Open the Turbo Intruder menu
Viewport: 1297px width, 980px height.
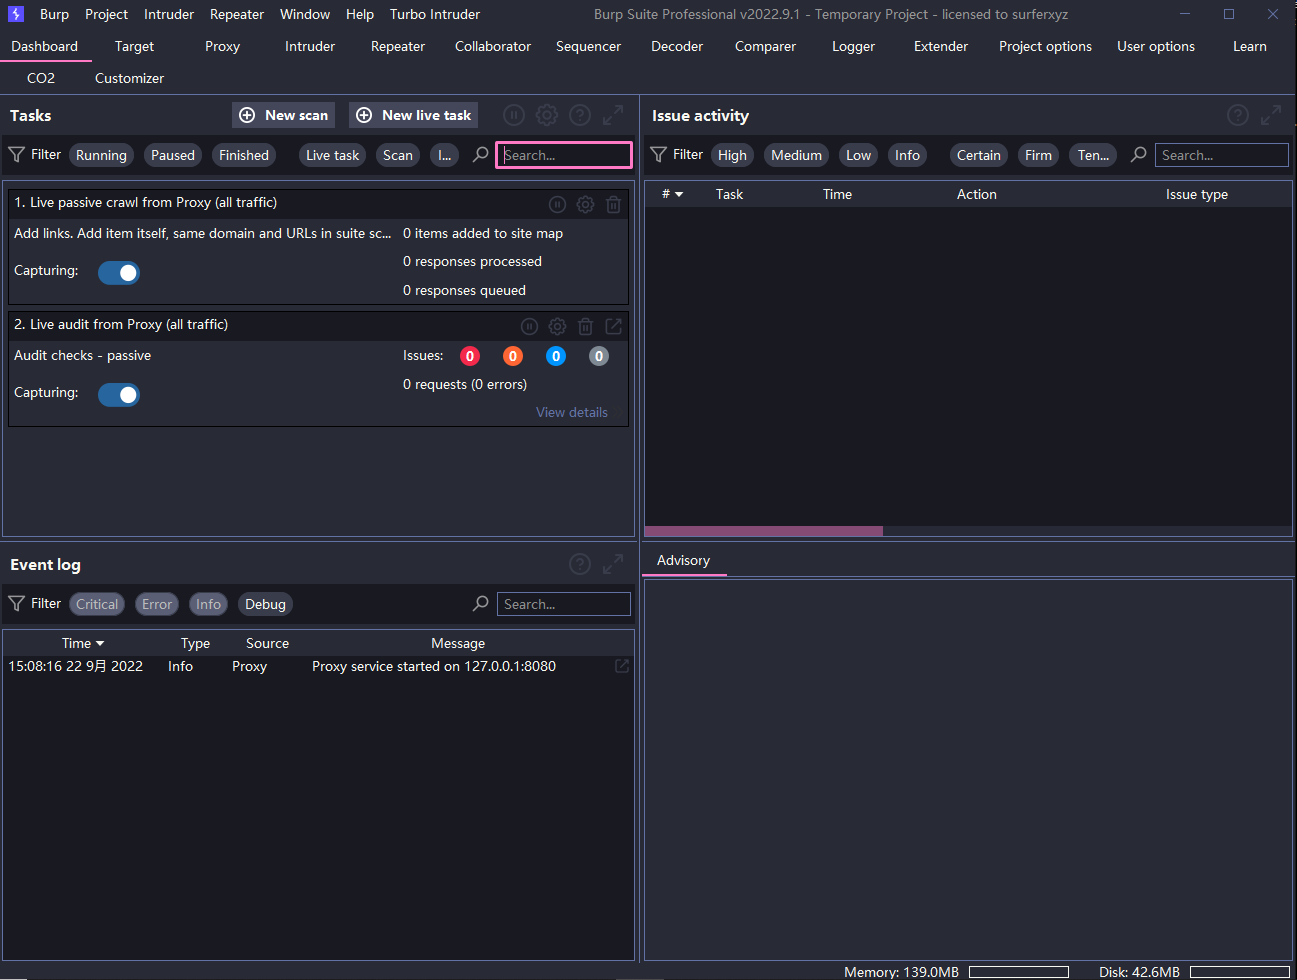point(435,14)
